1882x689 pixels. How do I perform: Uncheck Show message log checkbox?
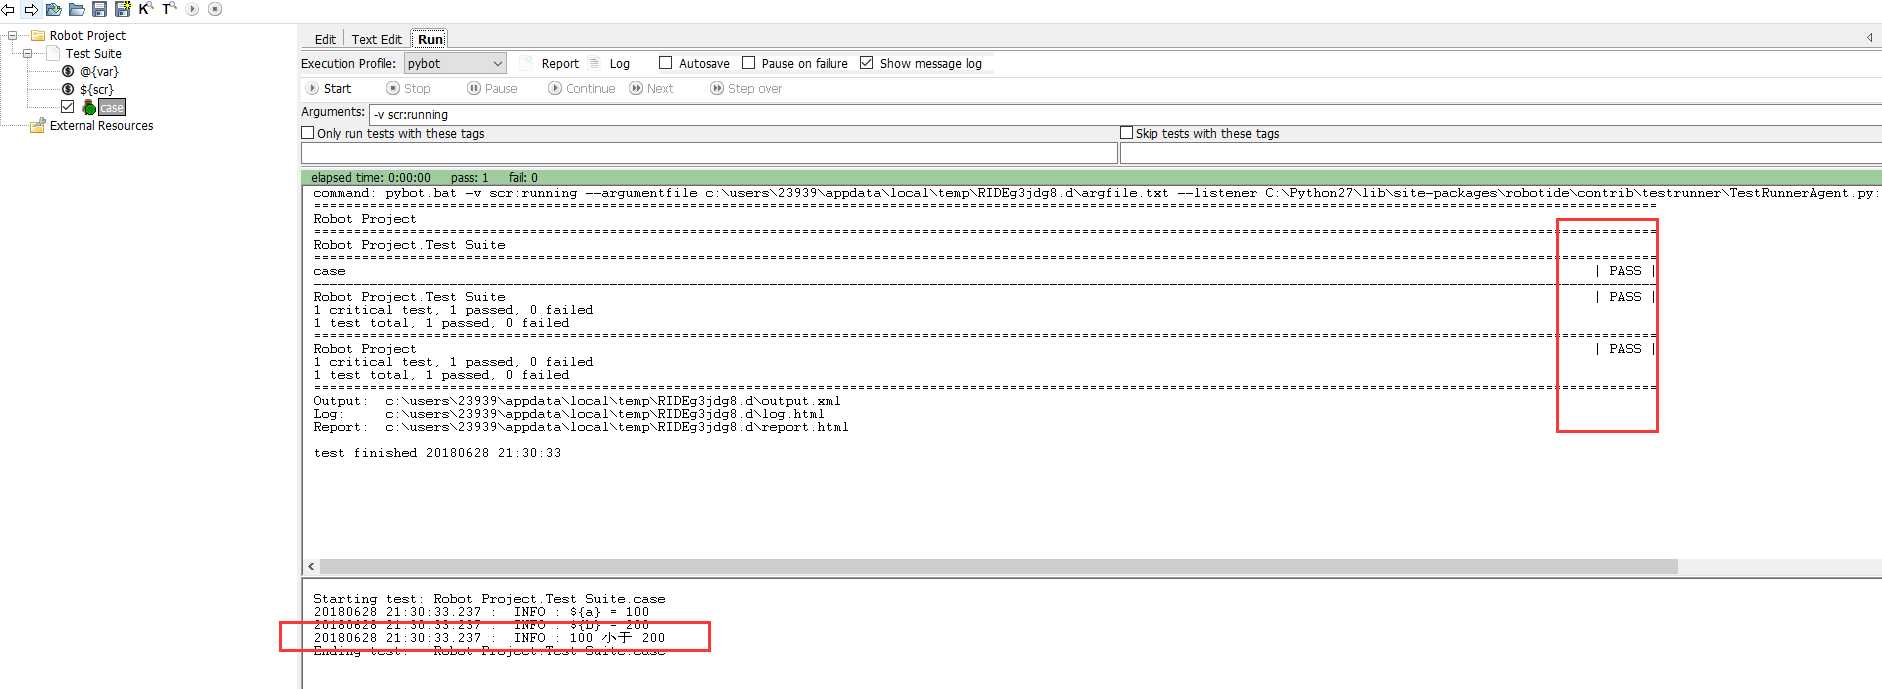tap(866, 63)
